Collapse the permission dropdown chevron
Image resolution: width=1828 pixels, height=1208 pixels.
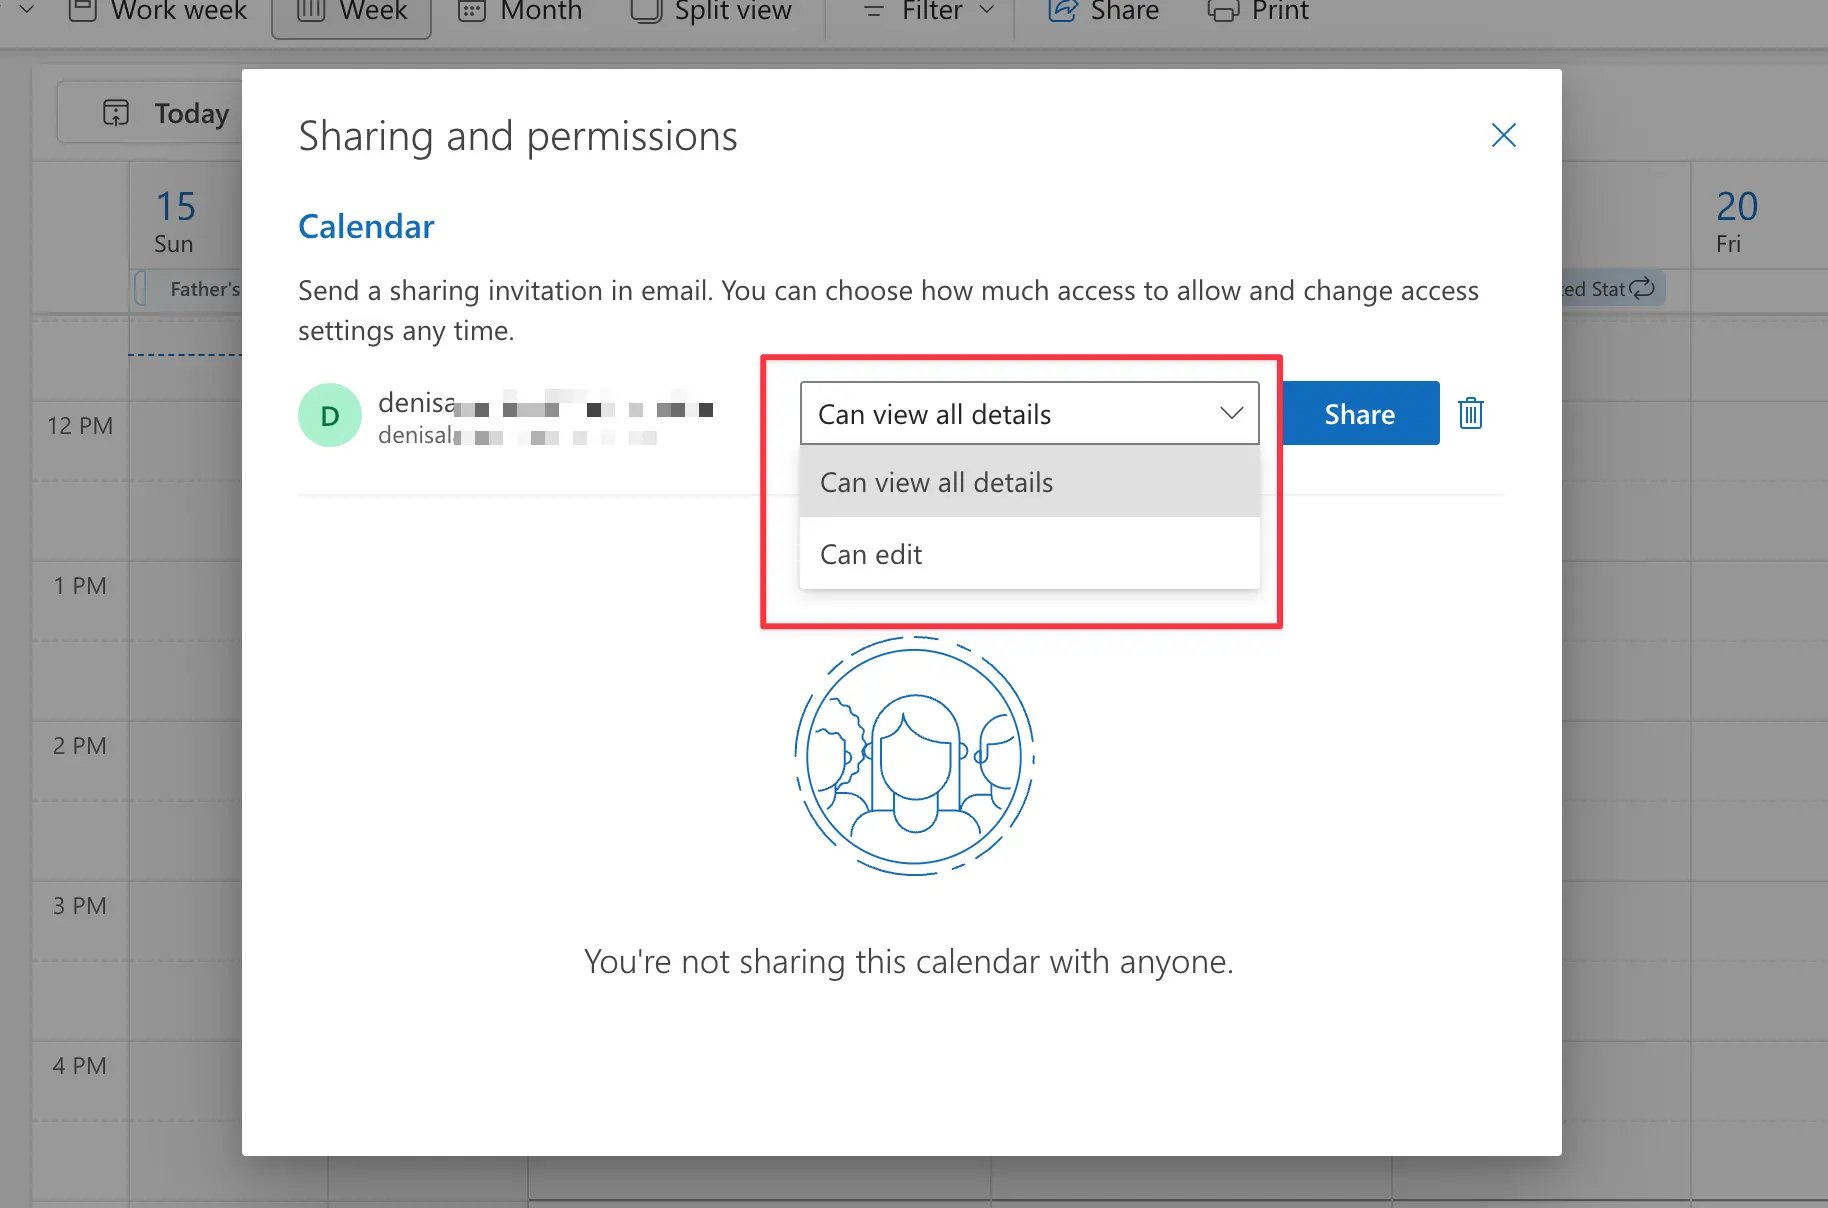pyautogui.click(x=1231, y=413)
